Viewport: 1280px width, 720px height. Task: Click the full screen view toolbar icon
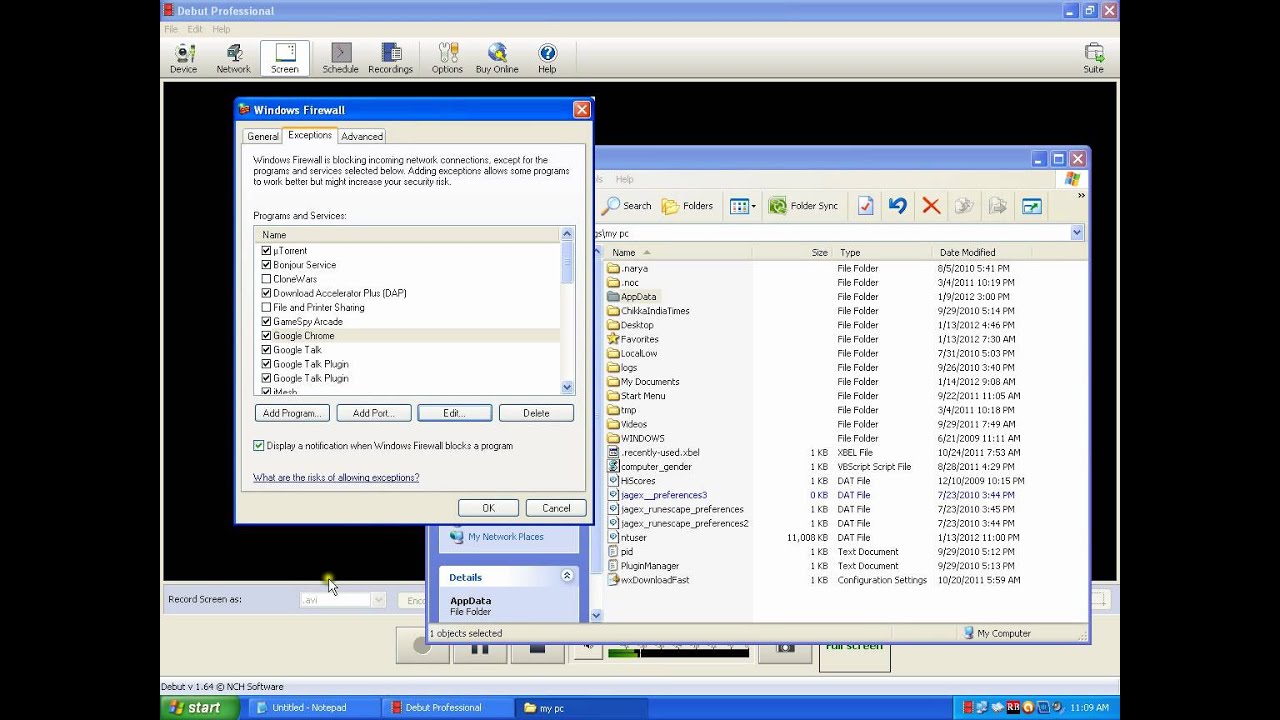coord(1031,206)
